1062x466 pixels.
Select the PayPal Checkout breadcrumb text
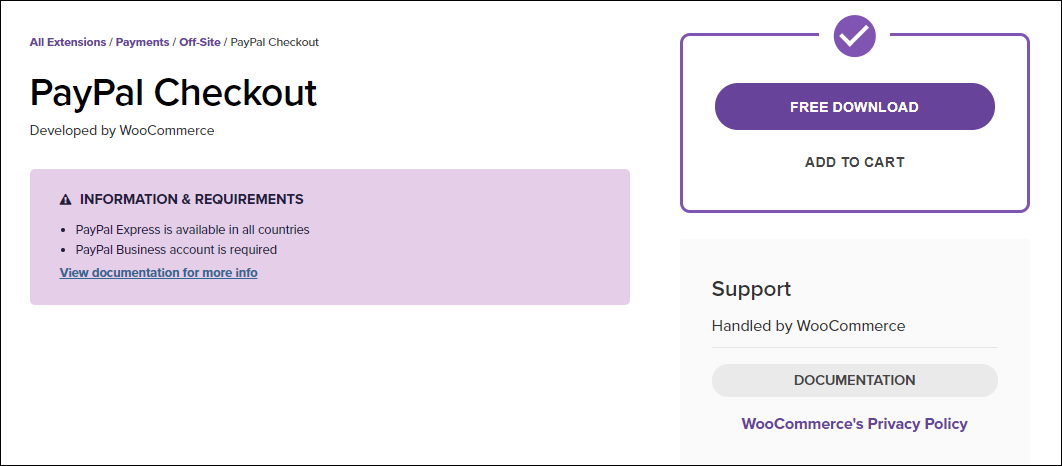275,42
